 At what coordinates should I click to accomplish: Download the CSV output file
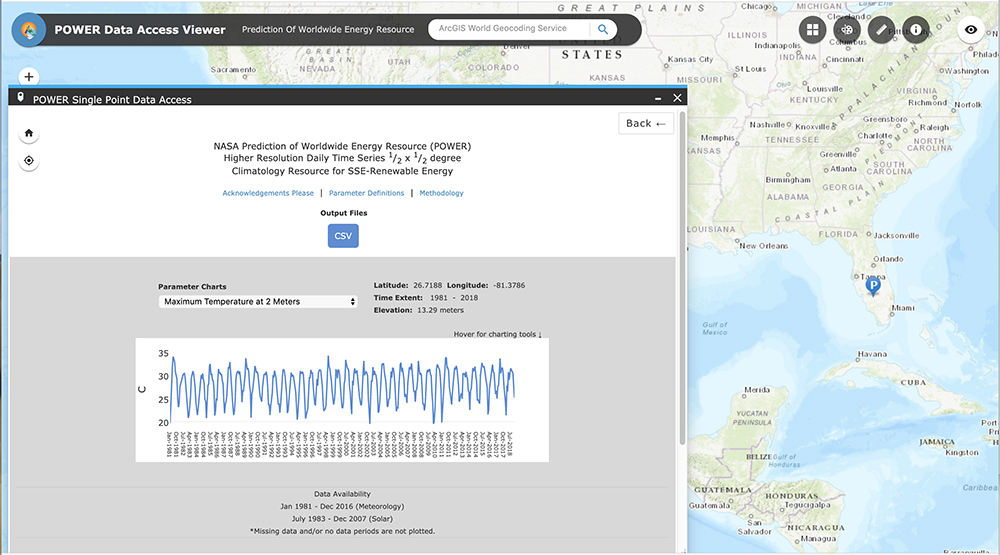pyautogui.click(x=343, y=235)
